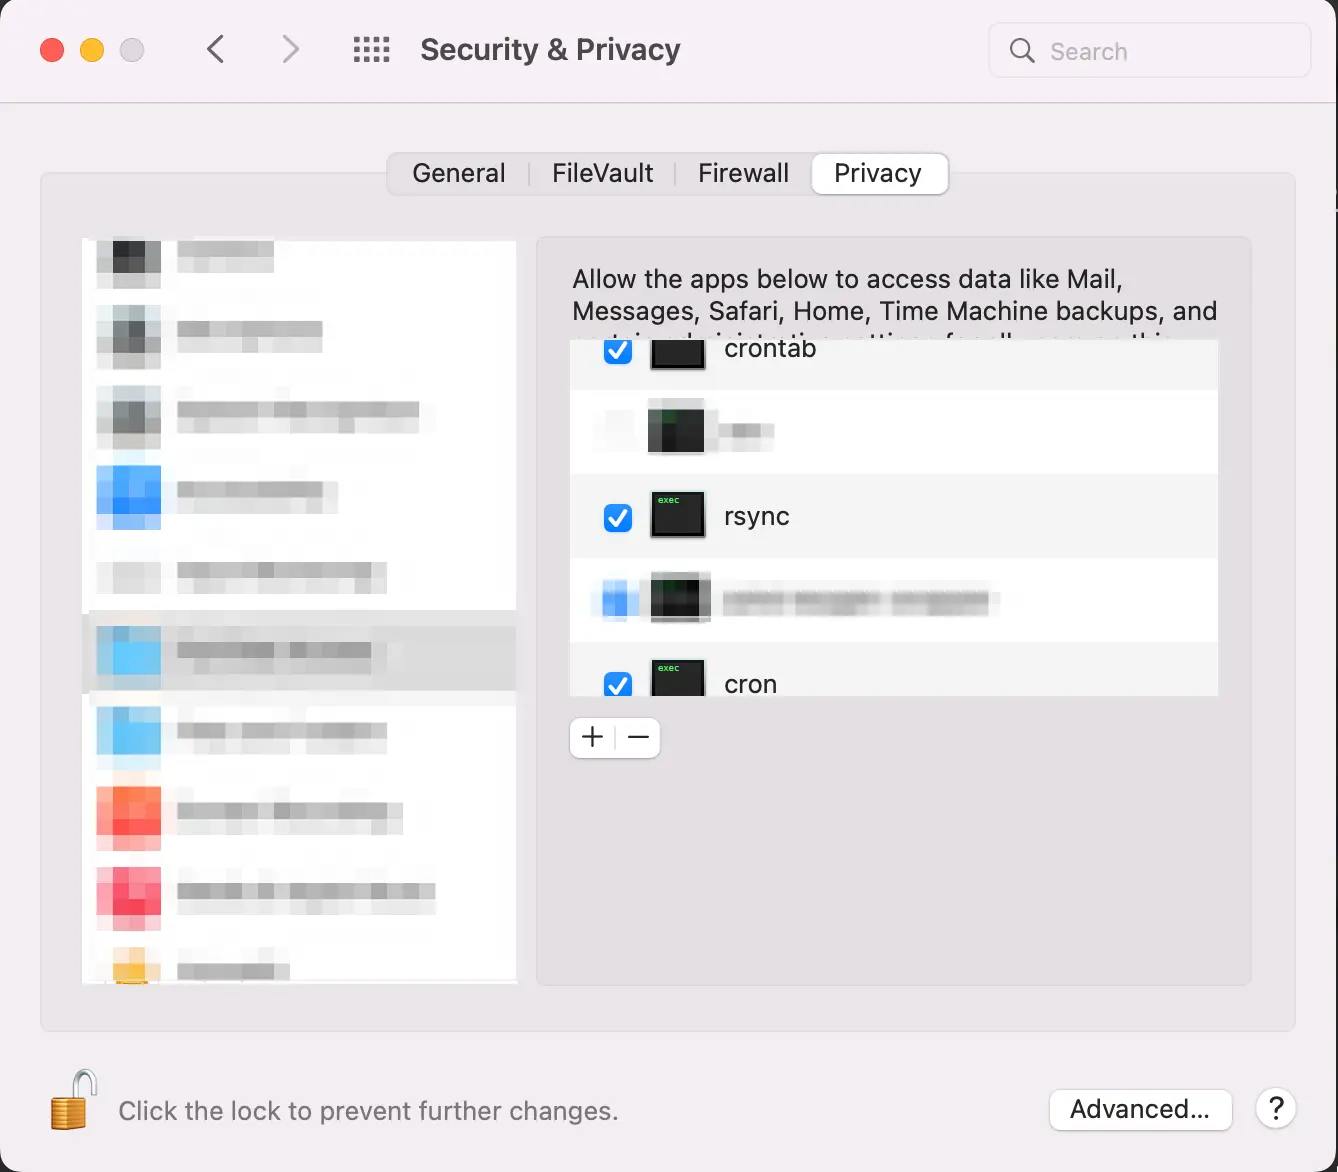
Task: Remove an app with the minus button
Action: pyautogui.click(x=638, y=737)
